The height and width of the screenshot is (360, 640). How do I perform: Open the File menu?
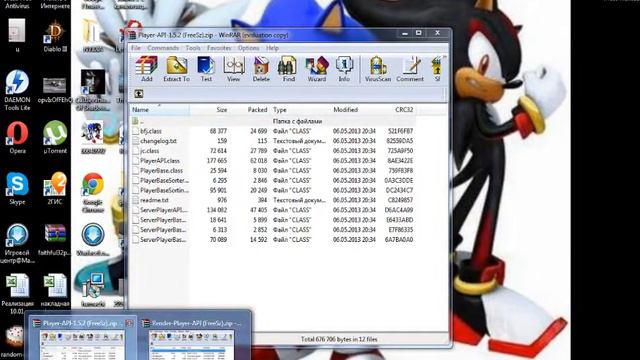pyautogui.click(x=136, y=48)
